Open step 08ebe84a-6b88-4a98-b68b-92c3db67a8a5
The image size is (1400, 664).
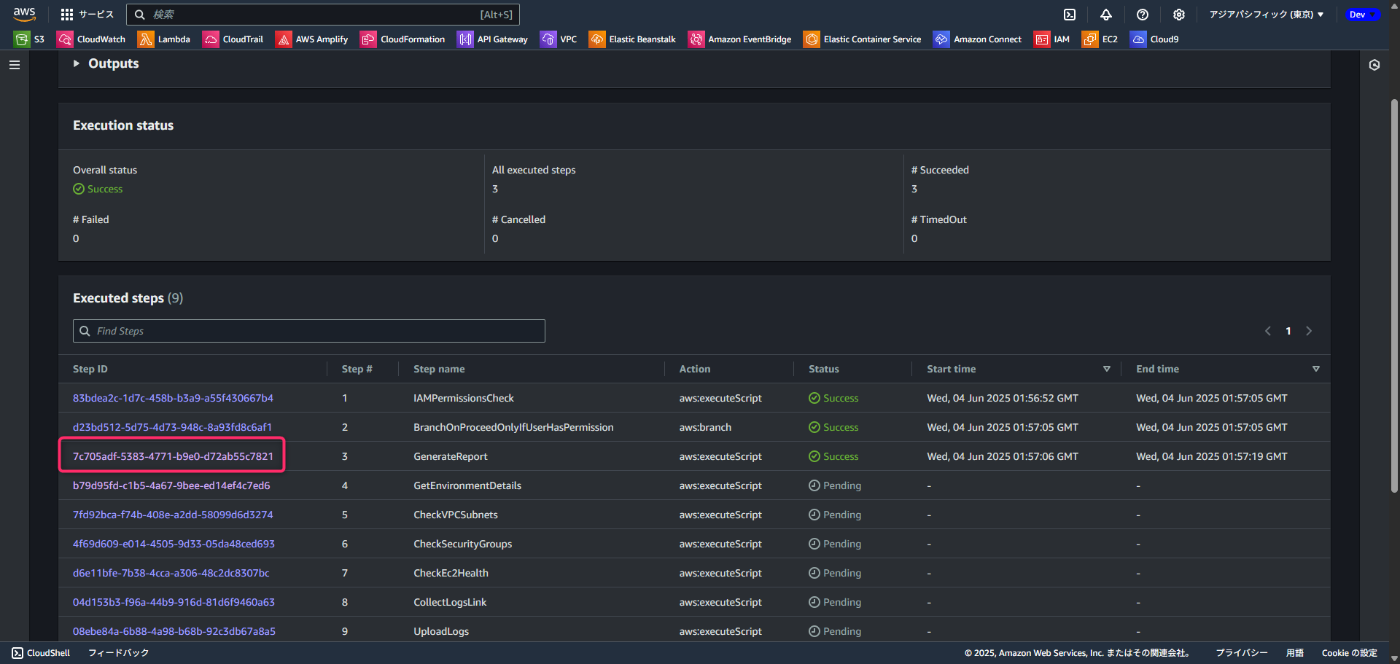174,631
